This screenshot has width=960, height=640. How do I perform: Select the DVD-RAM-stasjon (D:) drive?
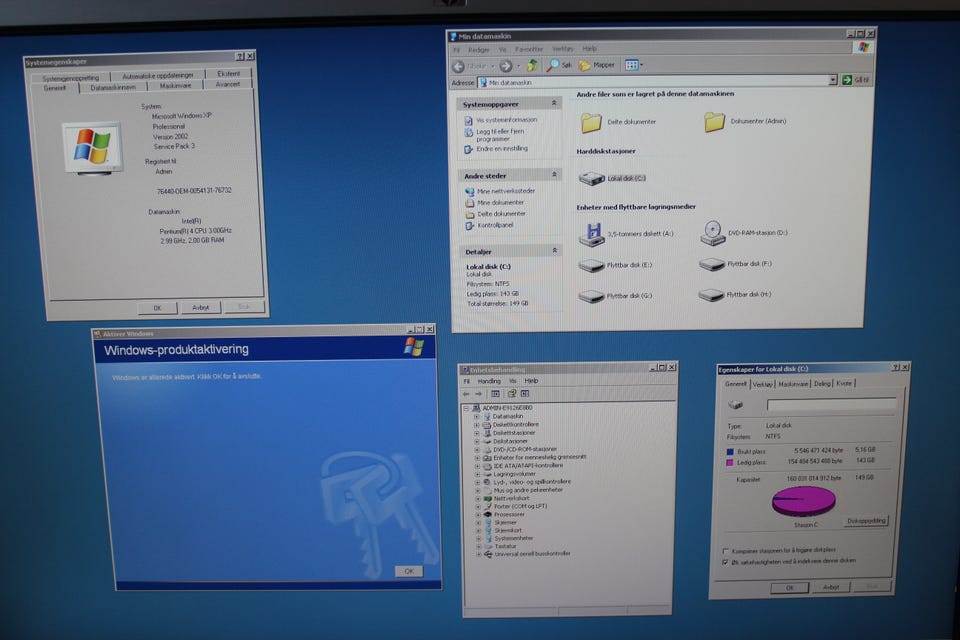pyautogui.click(x=744, y=233)
